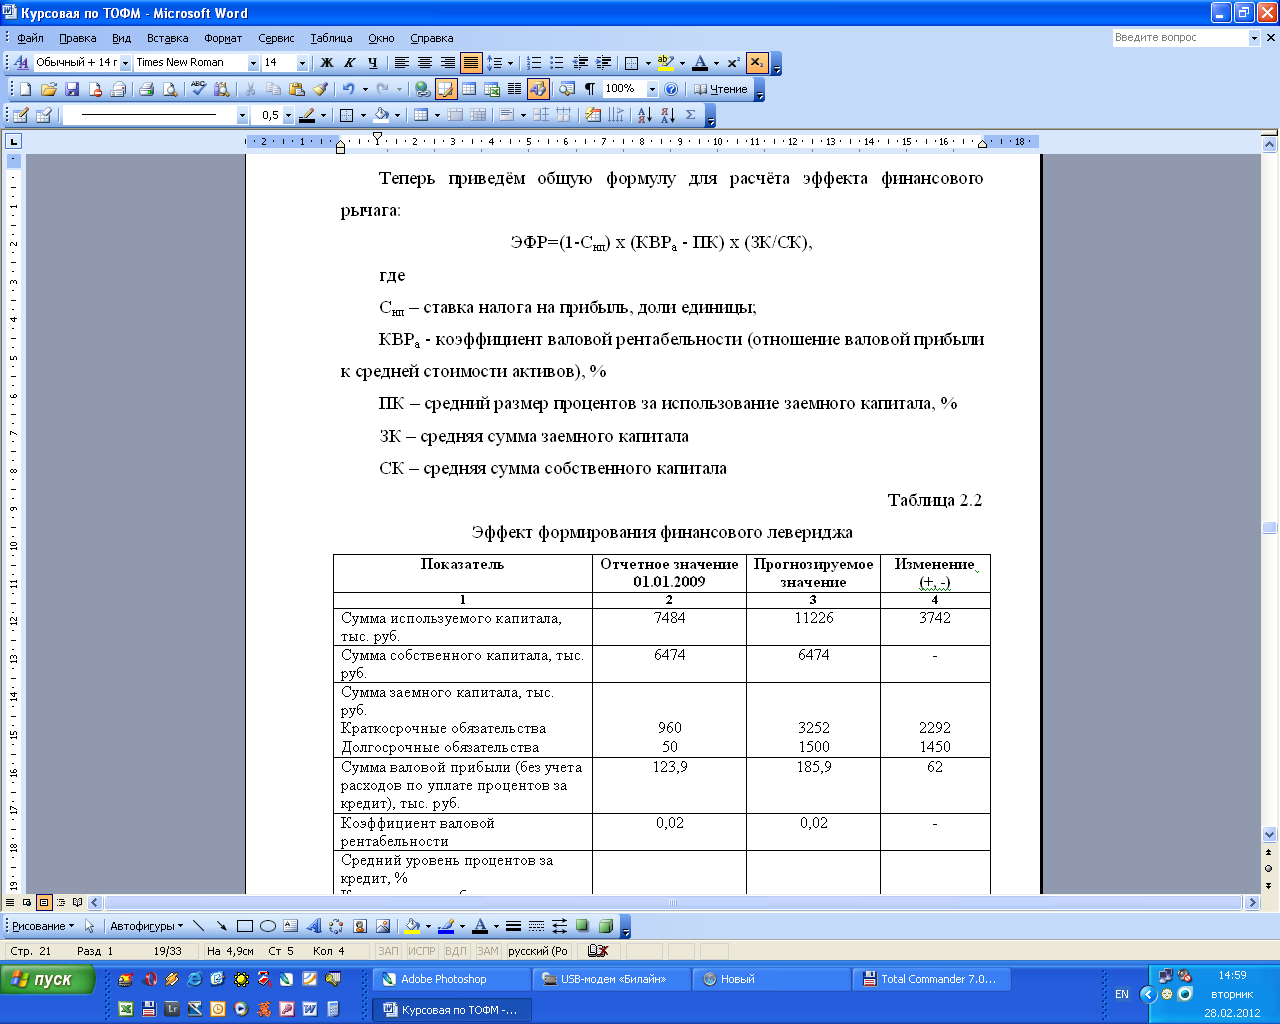Insert a hyperlink using the globe icon
Image resolution: width=1280 pixels, height=1024 pixels.
[x=422, y=89]
